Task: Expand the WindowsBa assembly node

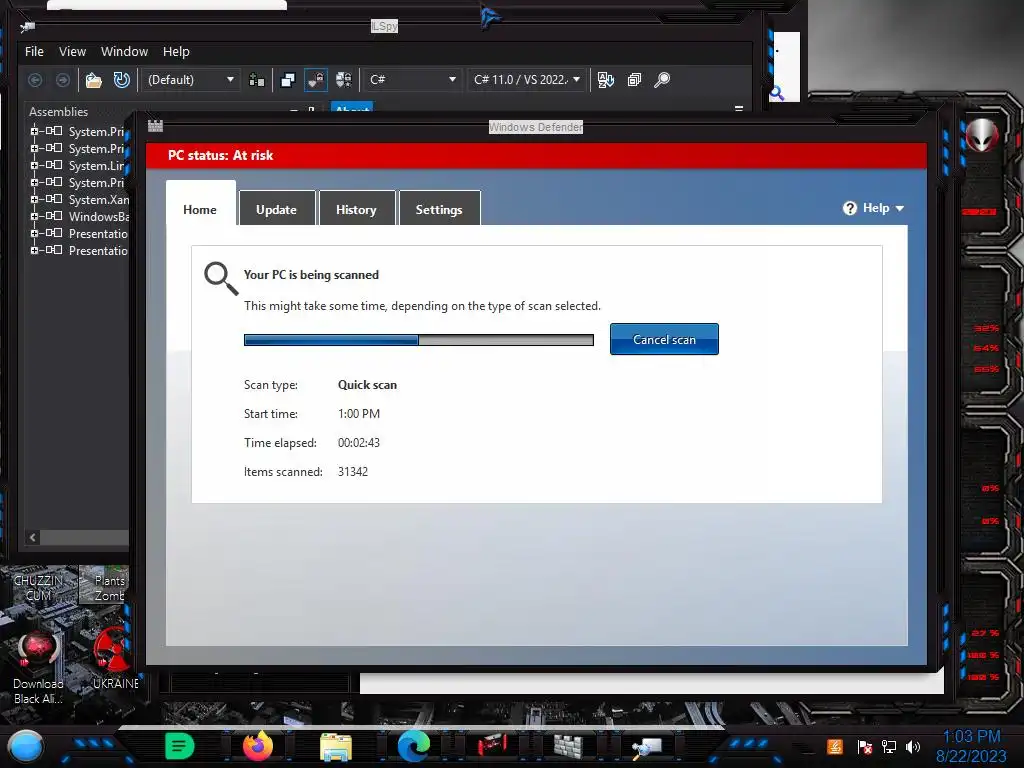Action: click(34, 216)
